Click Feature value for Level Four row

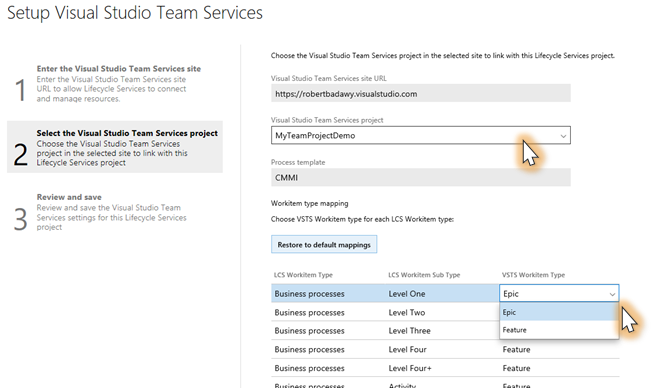[516, 350]
